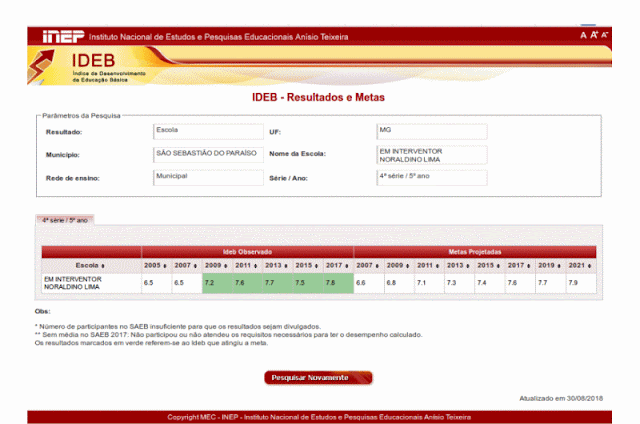Screen dimensions: 640x424
Task: Click the 6.6 projected value for 2007
Action: pyautogui.click(x=368, y=283)
